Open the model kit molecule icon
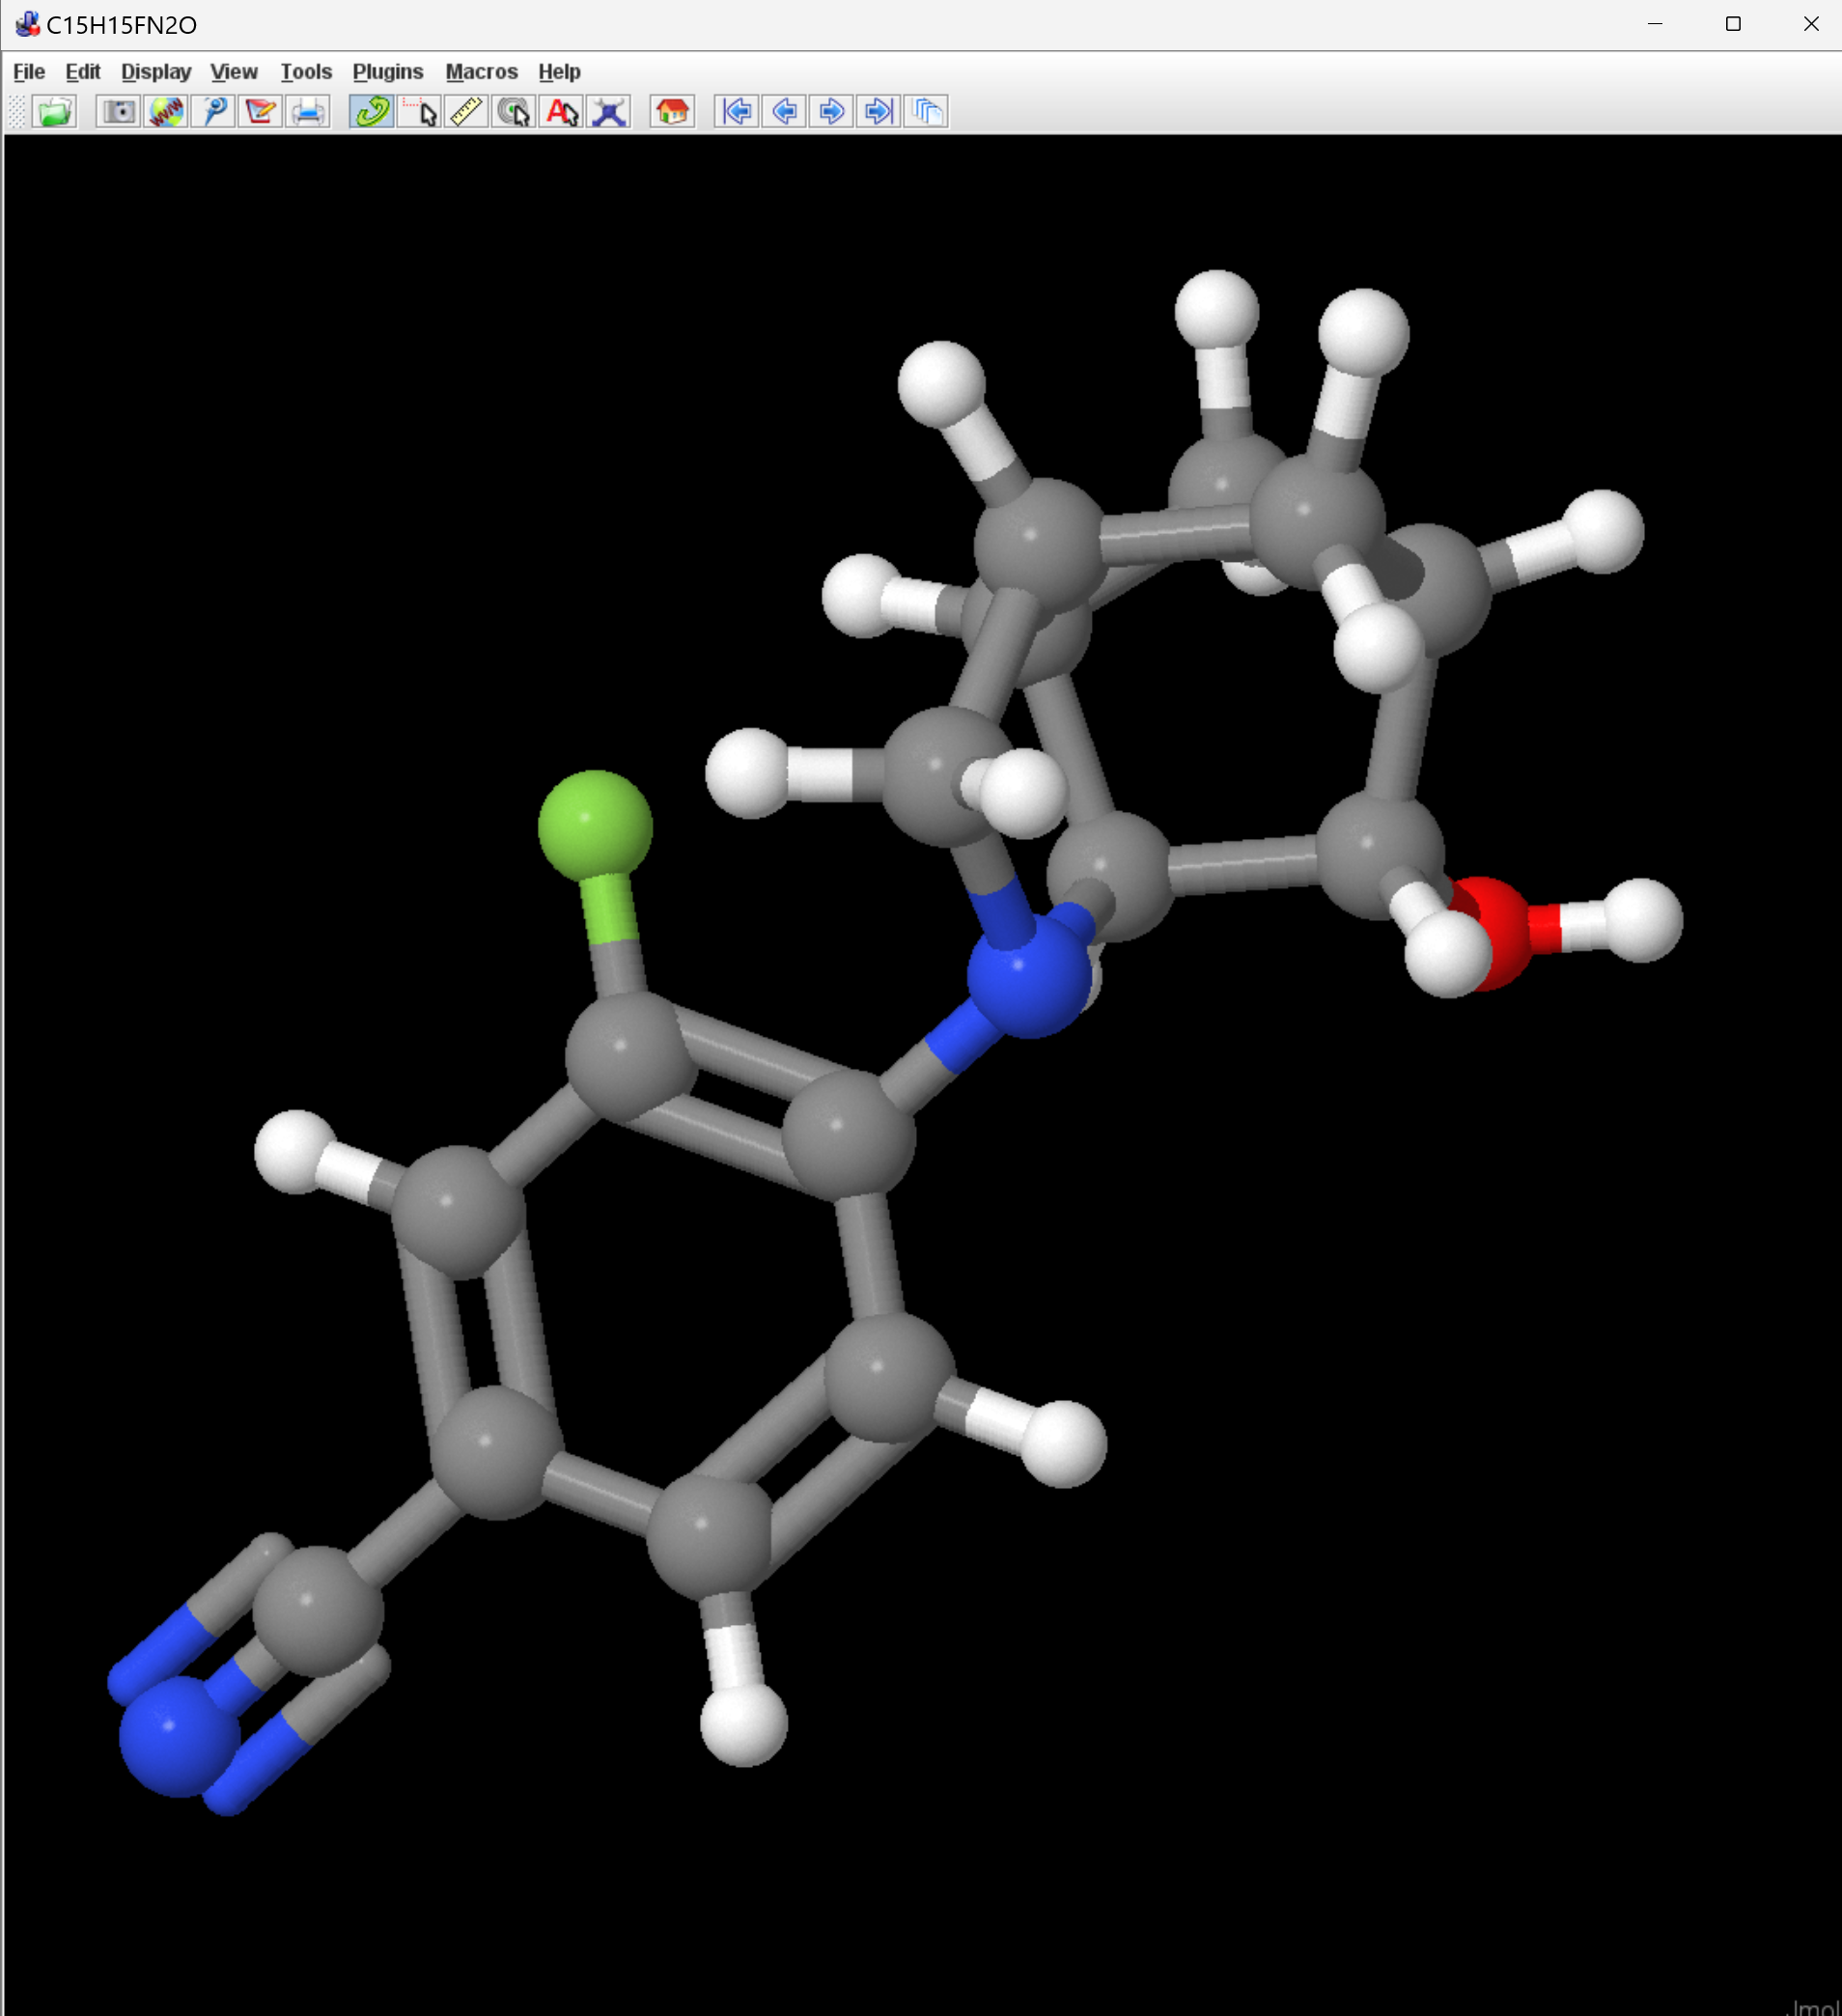1842x2016 pixels. 609,111
